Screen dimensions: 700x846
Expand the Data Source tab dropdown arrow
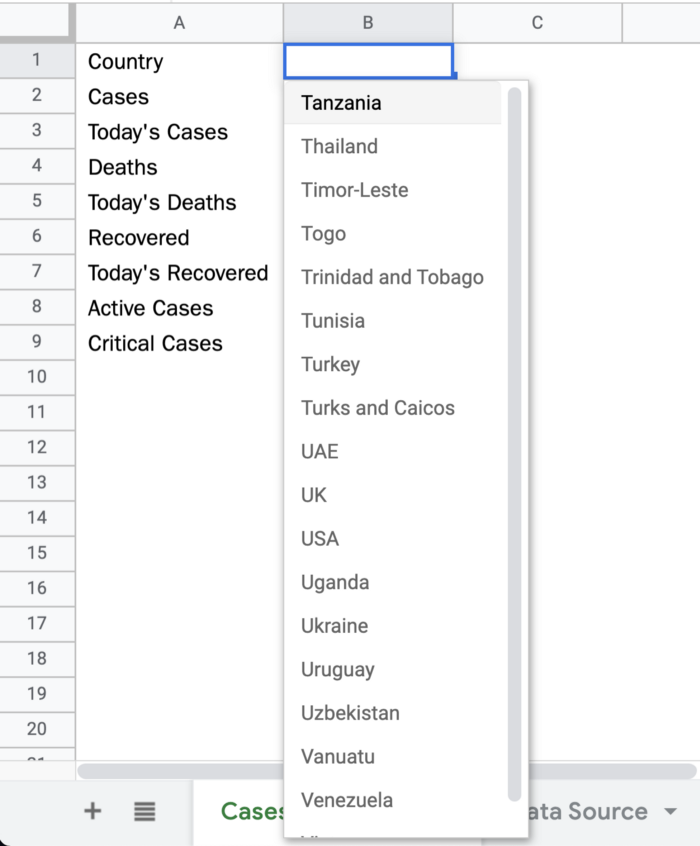coord(670,811)
